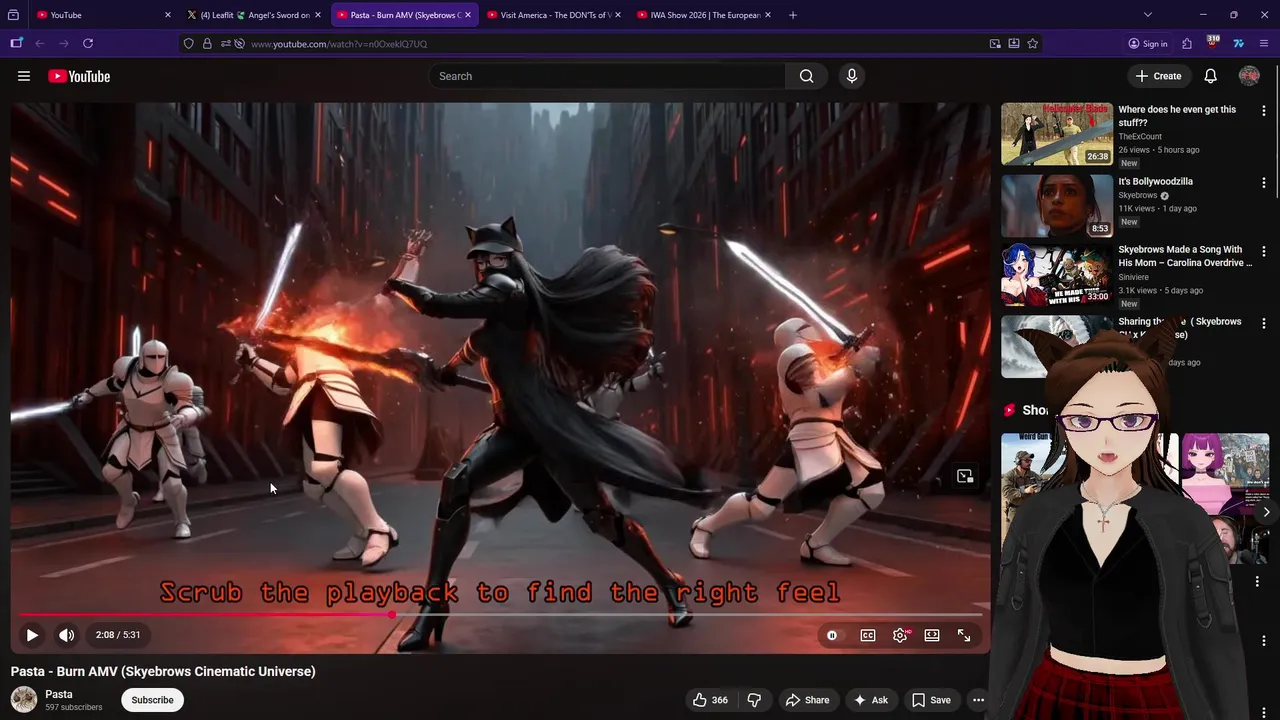Viewport: 1280px width, 720px height.
Task: Like the video with thumbs up
Action: 710,700
